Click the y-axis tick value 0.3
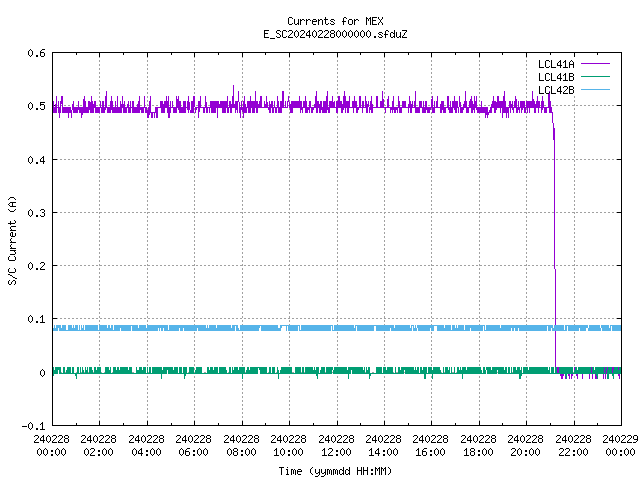This screenshot has height=480, width=640. pos(36,213)
